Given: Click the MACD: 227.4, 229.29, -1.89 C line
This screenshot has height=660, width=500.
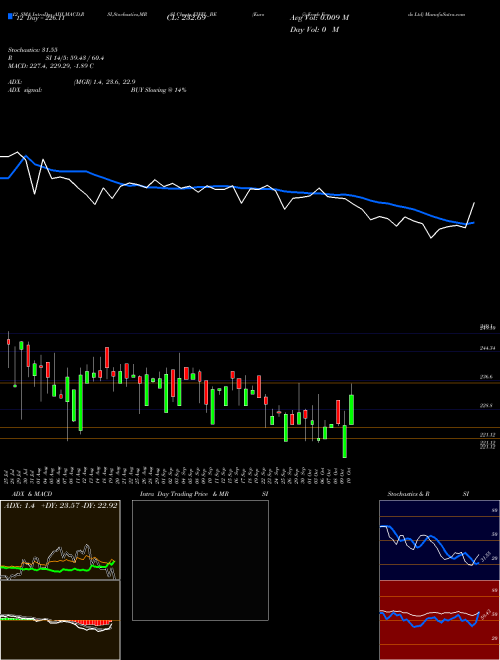Looking at the screenshot, I should 51,66.
